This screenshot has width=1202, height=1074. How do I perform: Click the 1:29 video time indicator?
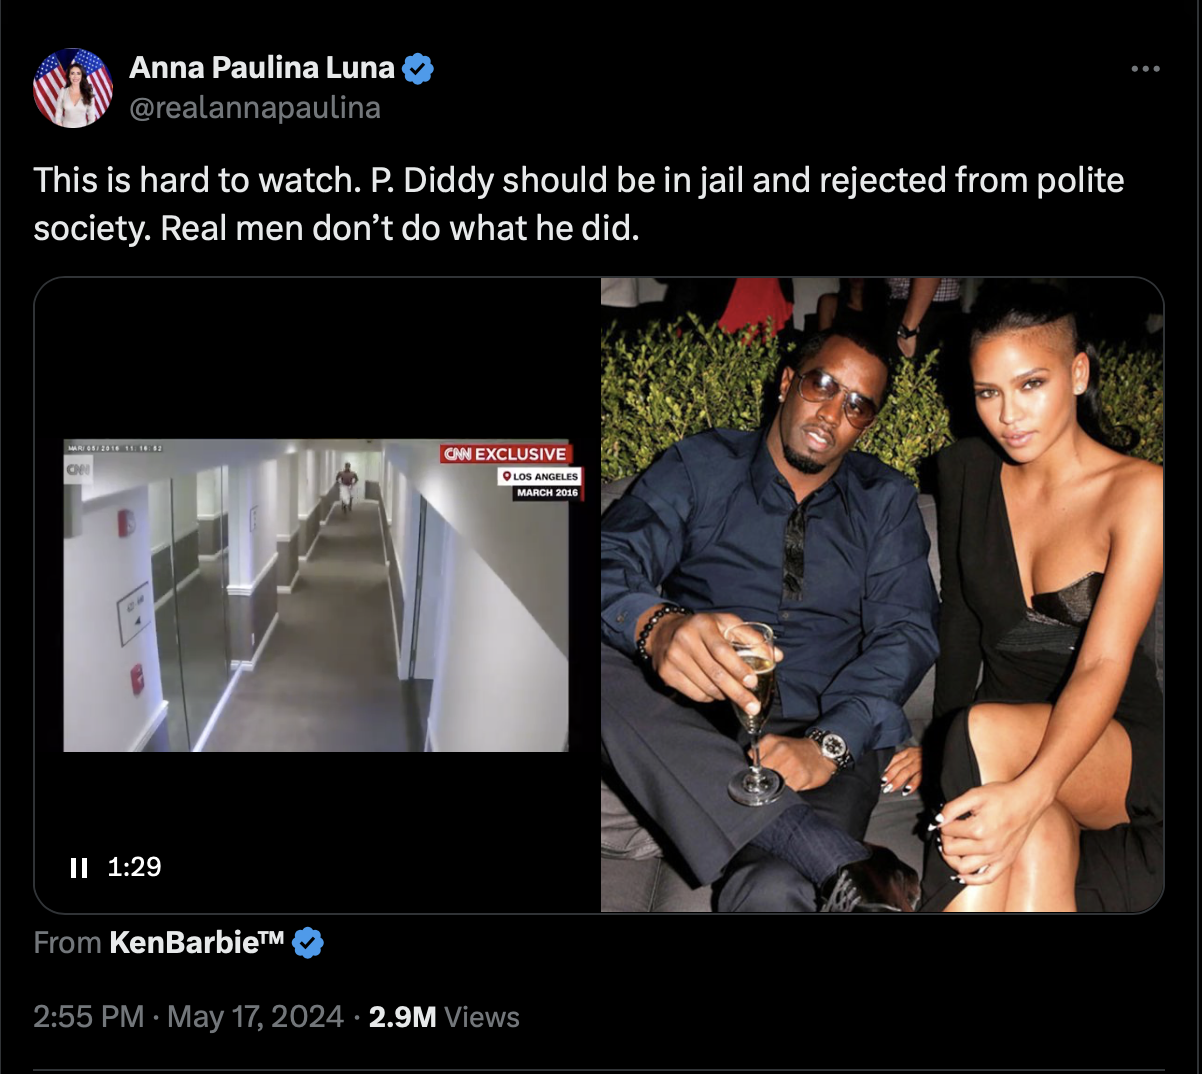click(134, 867)
